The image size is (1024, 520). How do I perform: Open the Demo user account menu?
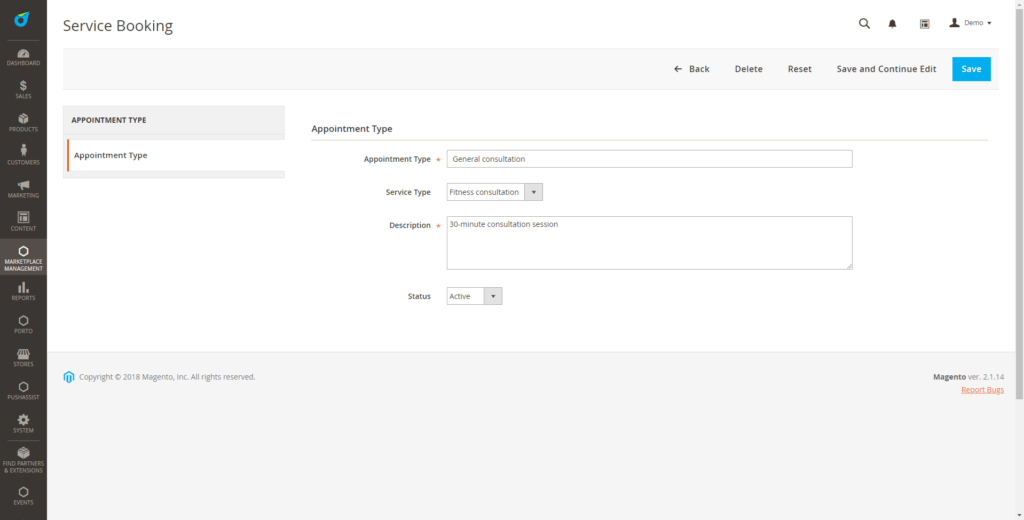coord(969,23)
